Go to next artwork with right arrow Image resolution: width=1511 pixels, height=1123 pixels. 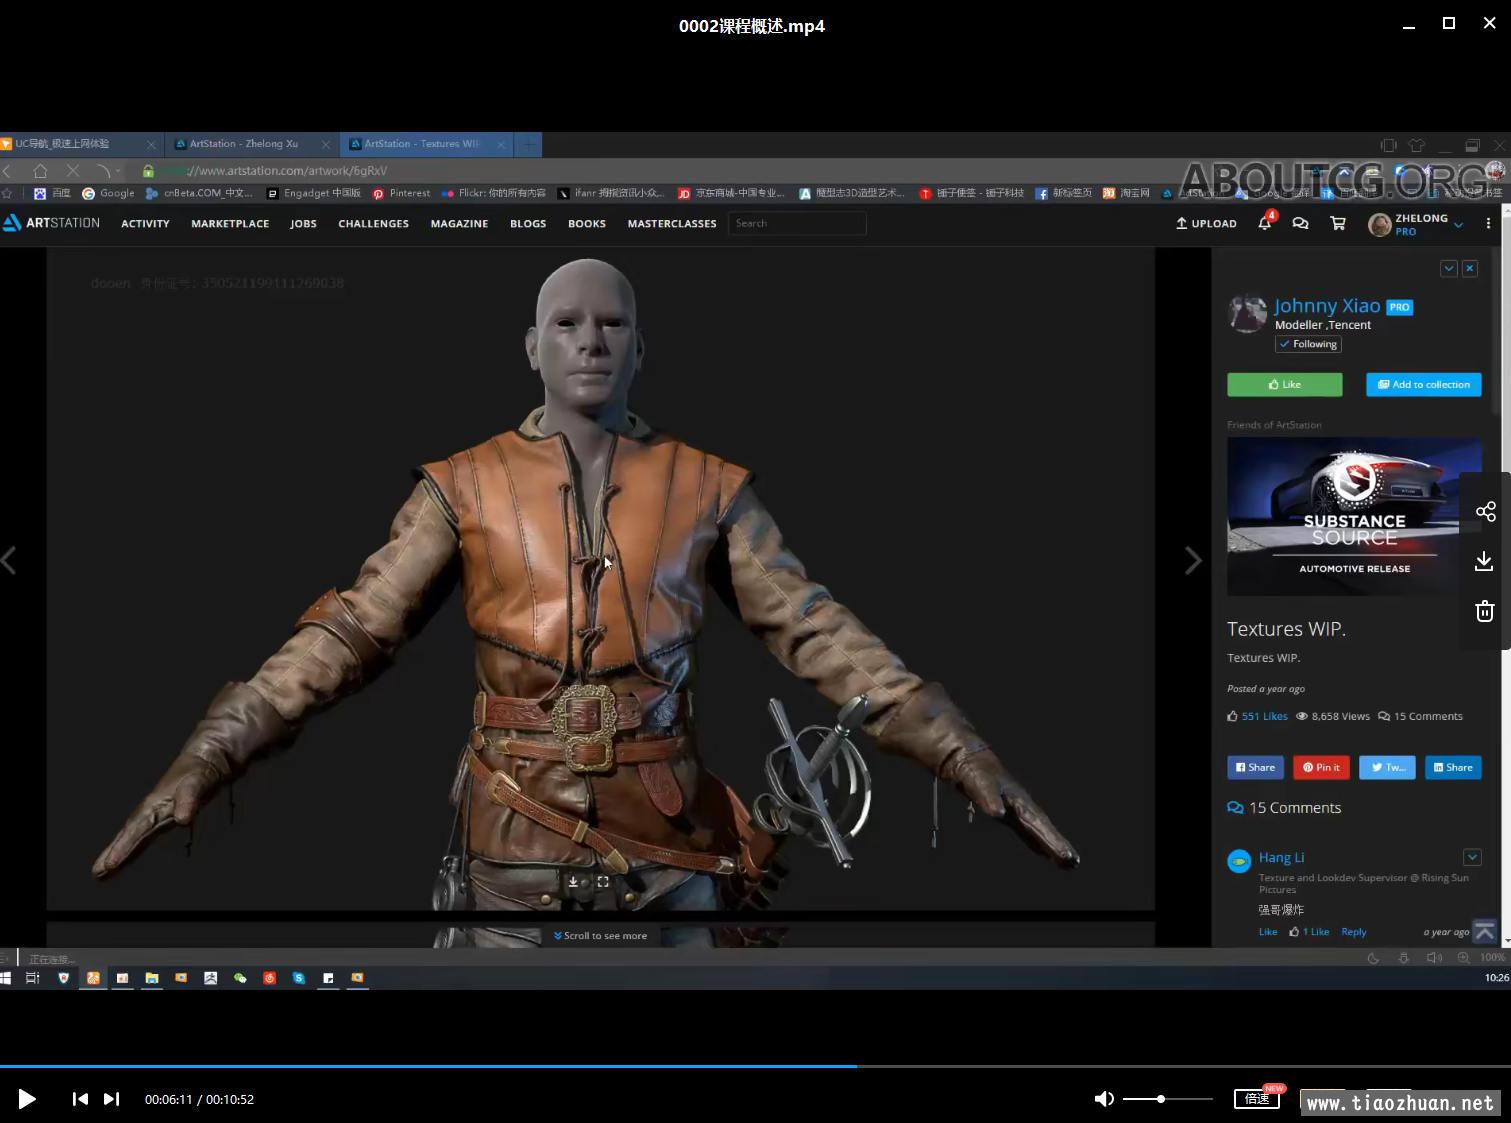[1193, 561]
